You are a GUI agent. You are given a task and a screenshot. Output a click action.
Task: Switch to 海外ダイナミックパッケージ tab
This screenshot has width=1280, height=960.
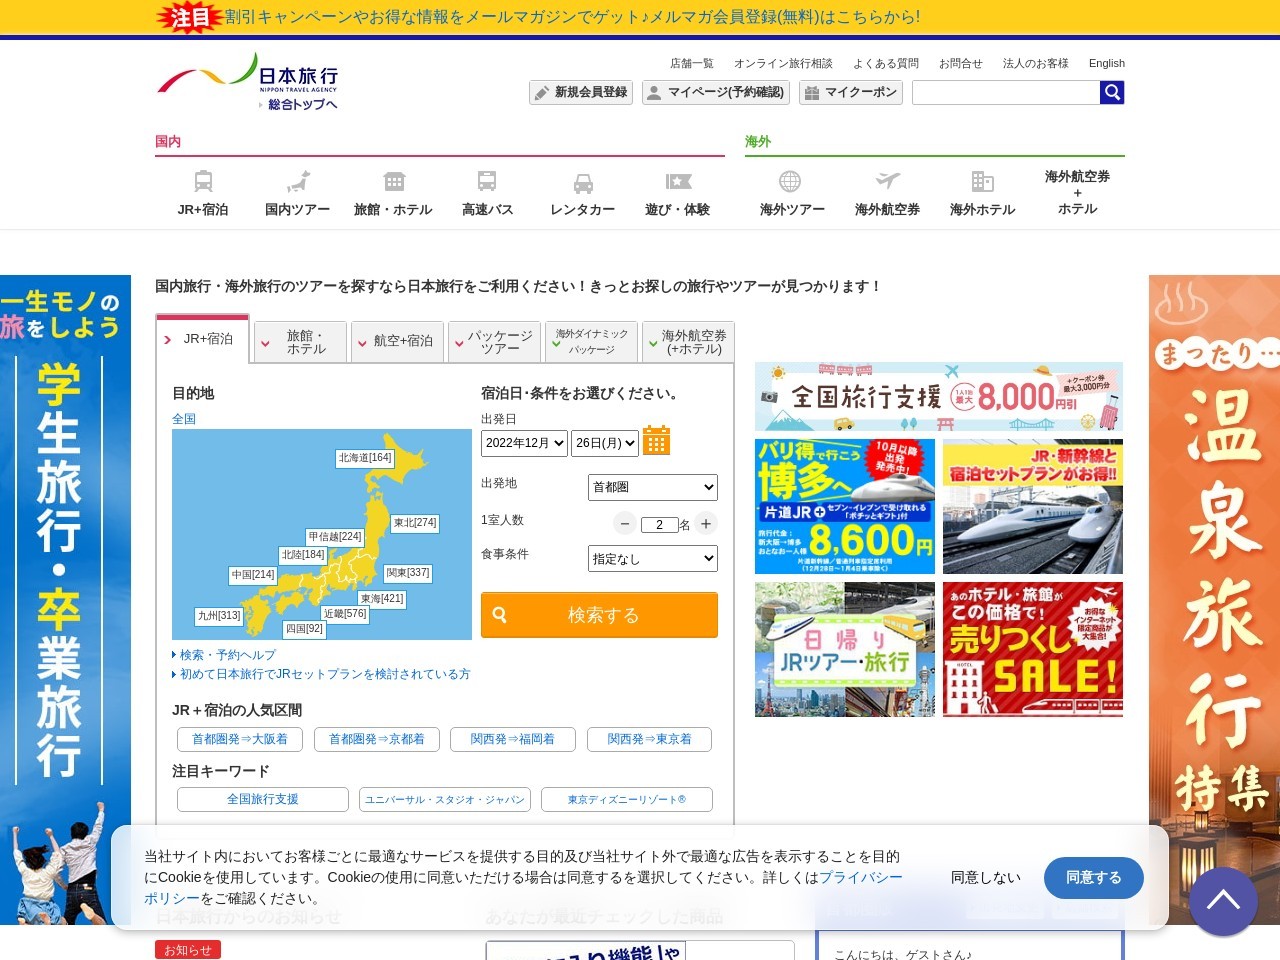(x=591, y=342)
